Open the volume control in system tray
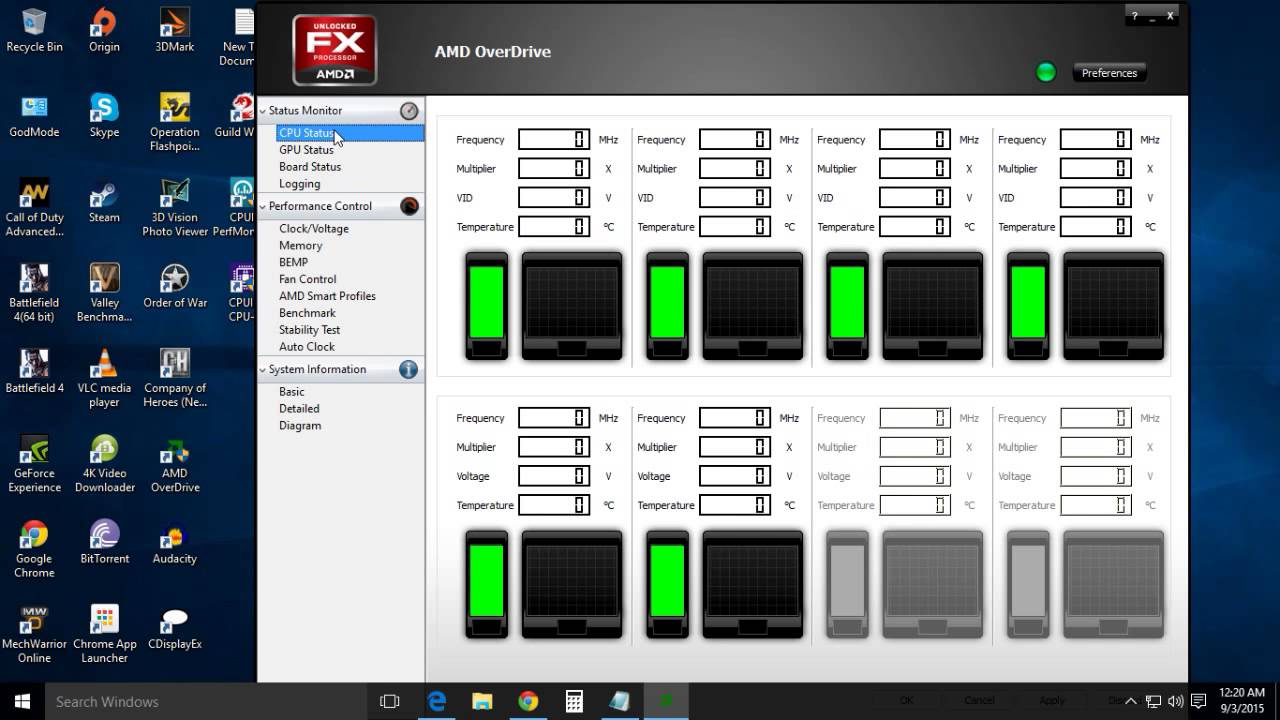The image size is (1280, 720). 1175,701
